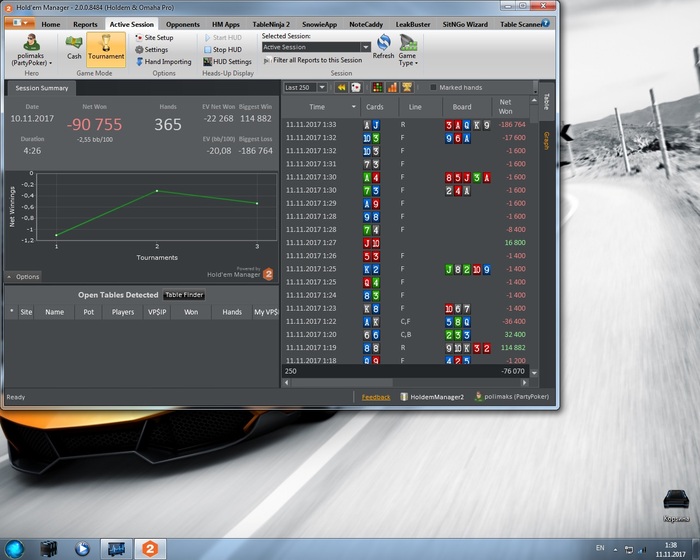Click the colored dots grid icon
Viewport: 700px width, 560px height.
click(x=378, y=88)
